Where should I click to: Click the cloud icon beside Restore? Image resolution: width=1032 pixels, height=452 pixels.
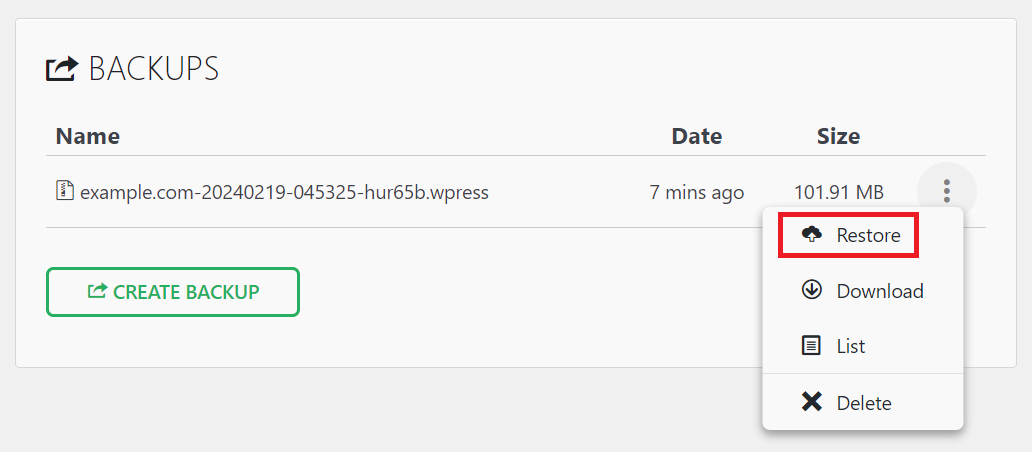coord(812,234)
